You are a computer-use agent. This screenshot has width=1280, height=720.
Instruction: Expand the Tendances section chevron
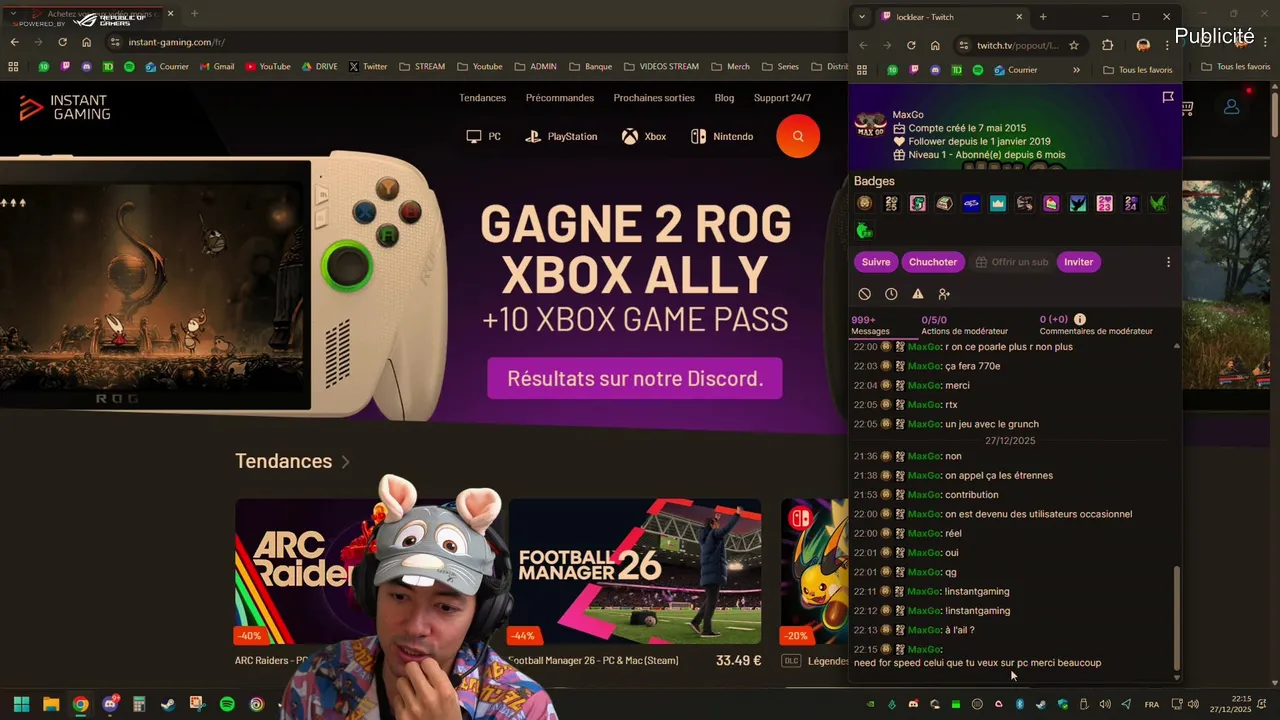pos(345,461)
